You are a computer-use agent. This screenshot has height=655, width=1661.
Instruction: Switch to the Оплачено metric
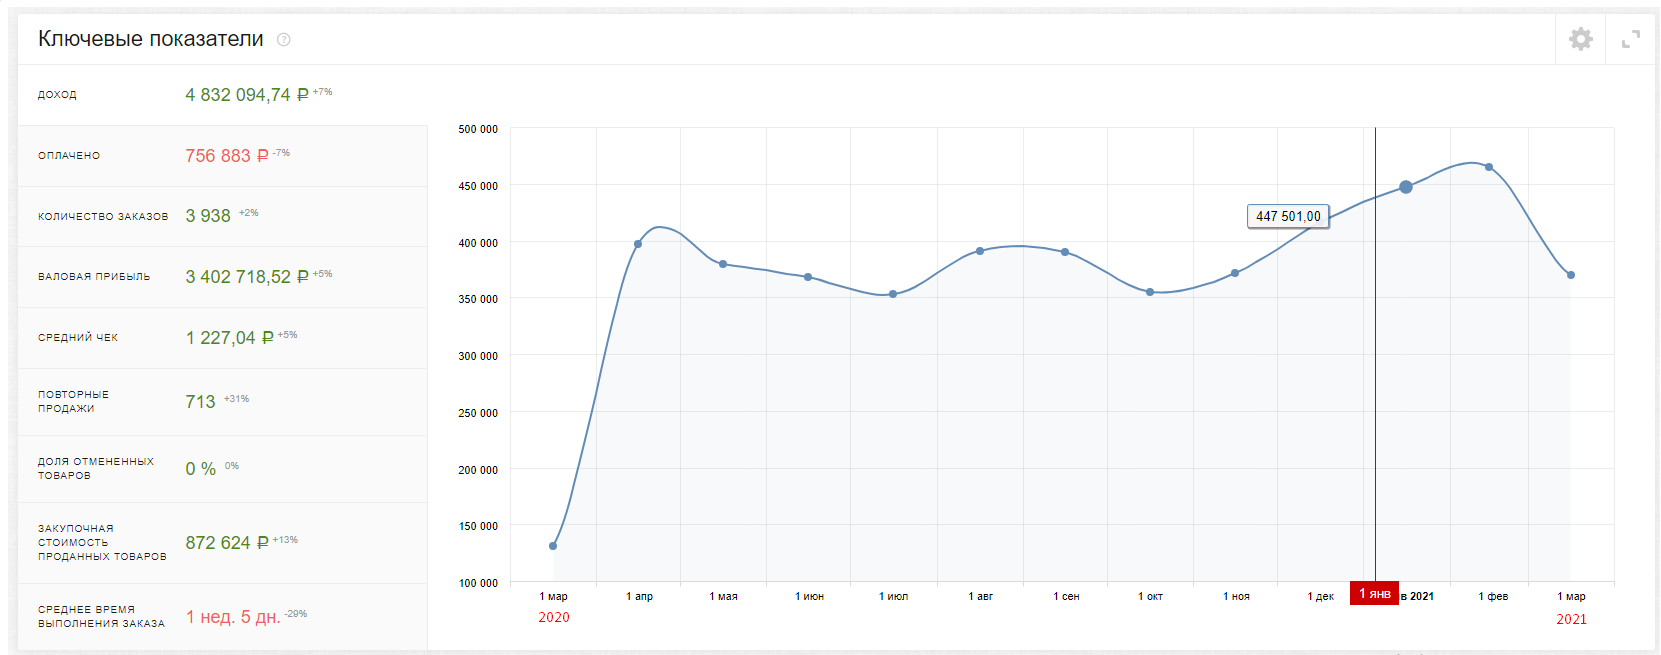(222, 156)
